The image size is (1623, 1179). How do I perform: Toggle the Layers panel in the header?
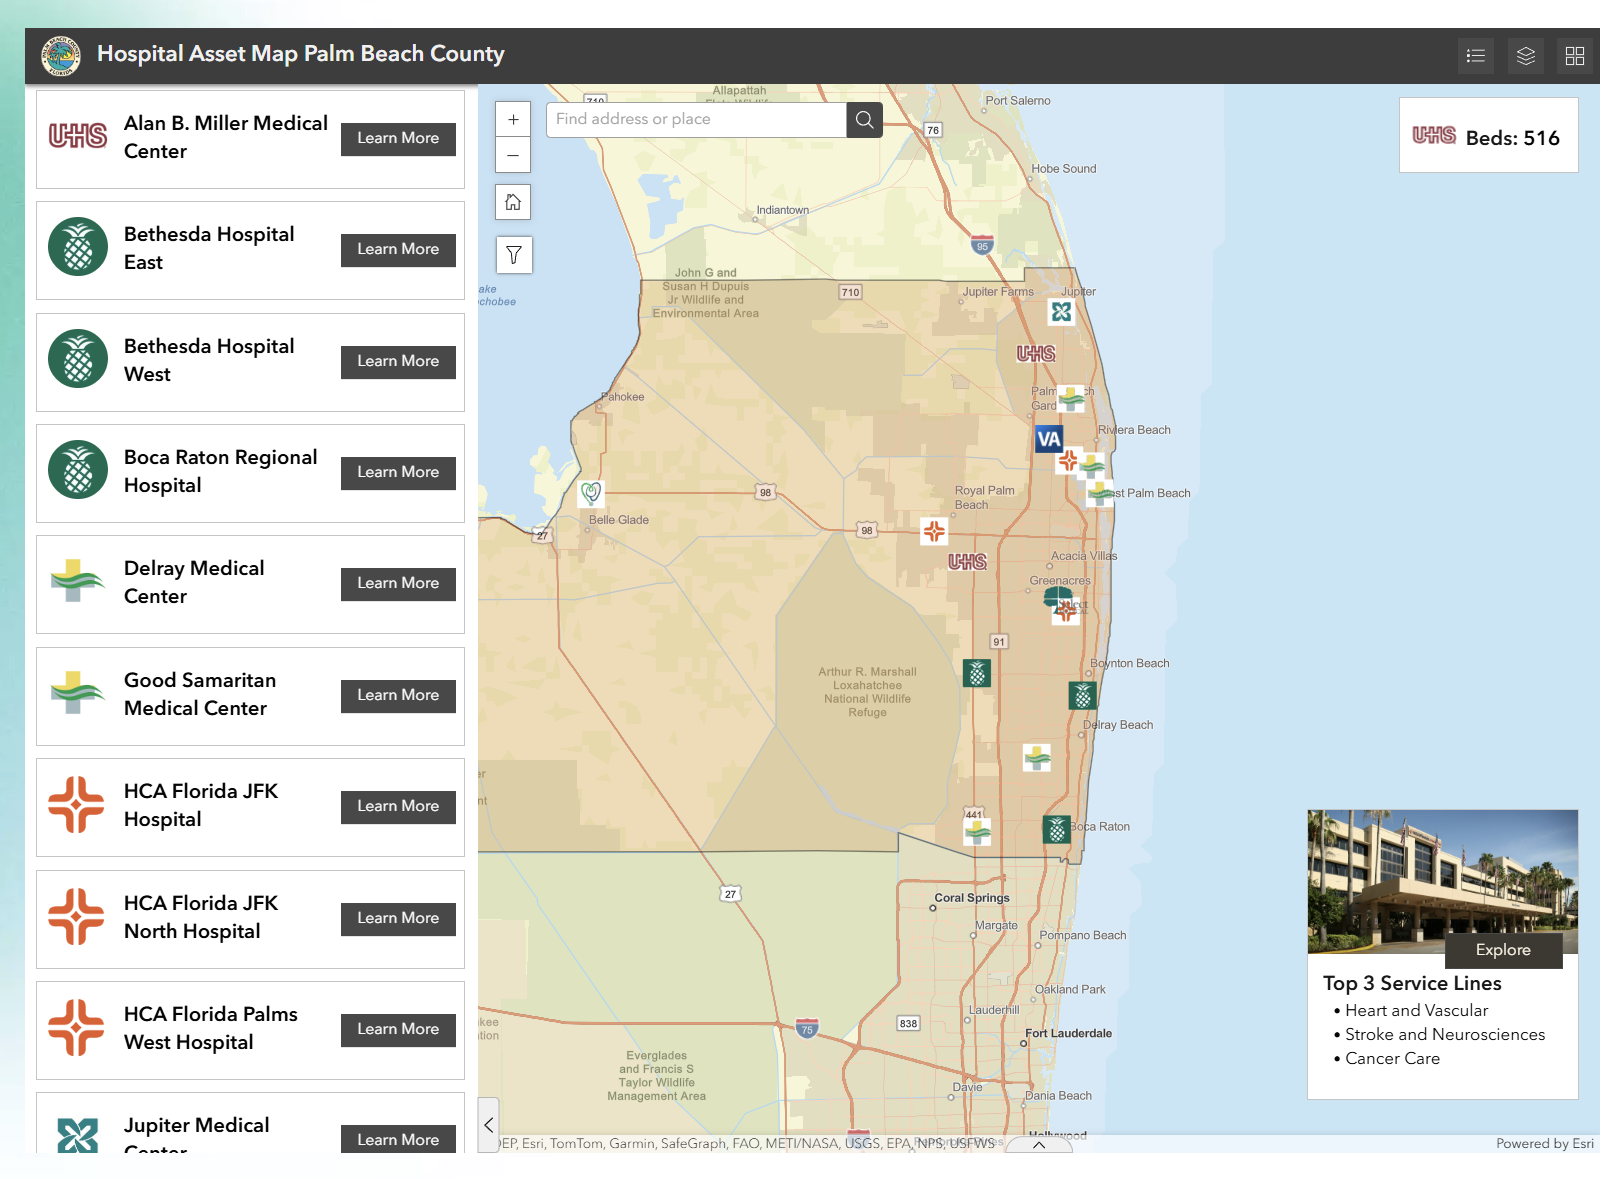point(1526,56)
